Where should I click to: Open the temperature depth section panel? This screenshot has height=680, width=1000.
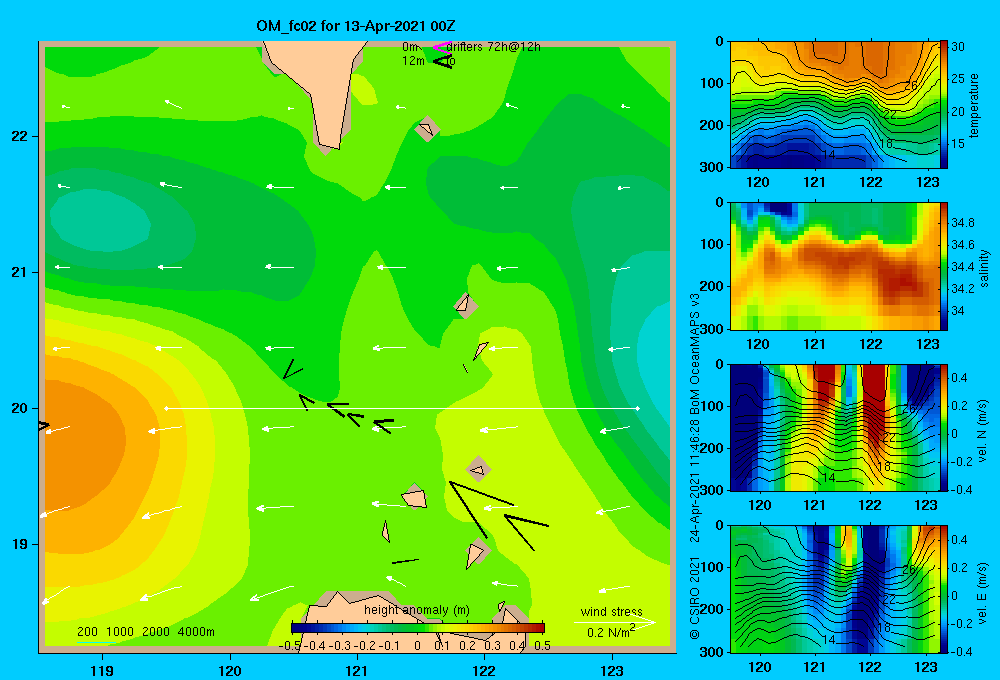[835, 105]
